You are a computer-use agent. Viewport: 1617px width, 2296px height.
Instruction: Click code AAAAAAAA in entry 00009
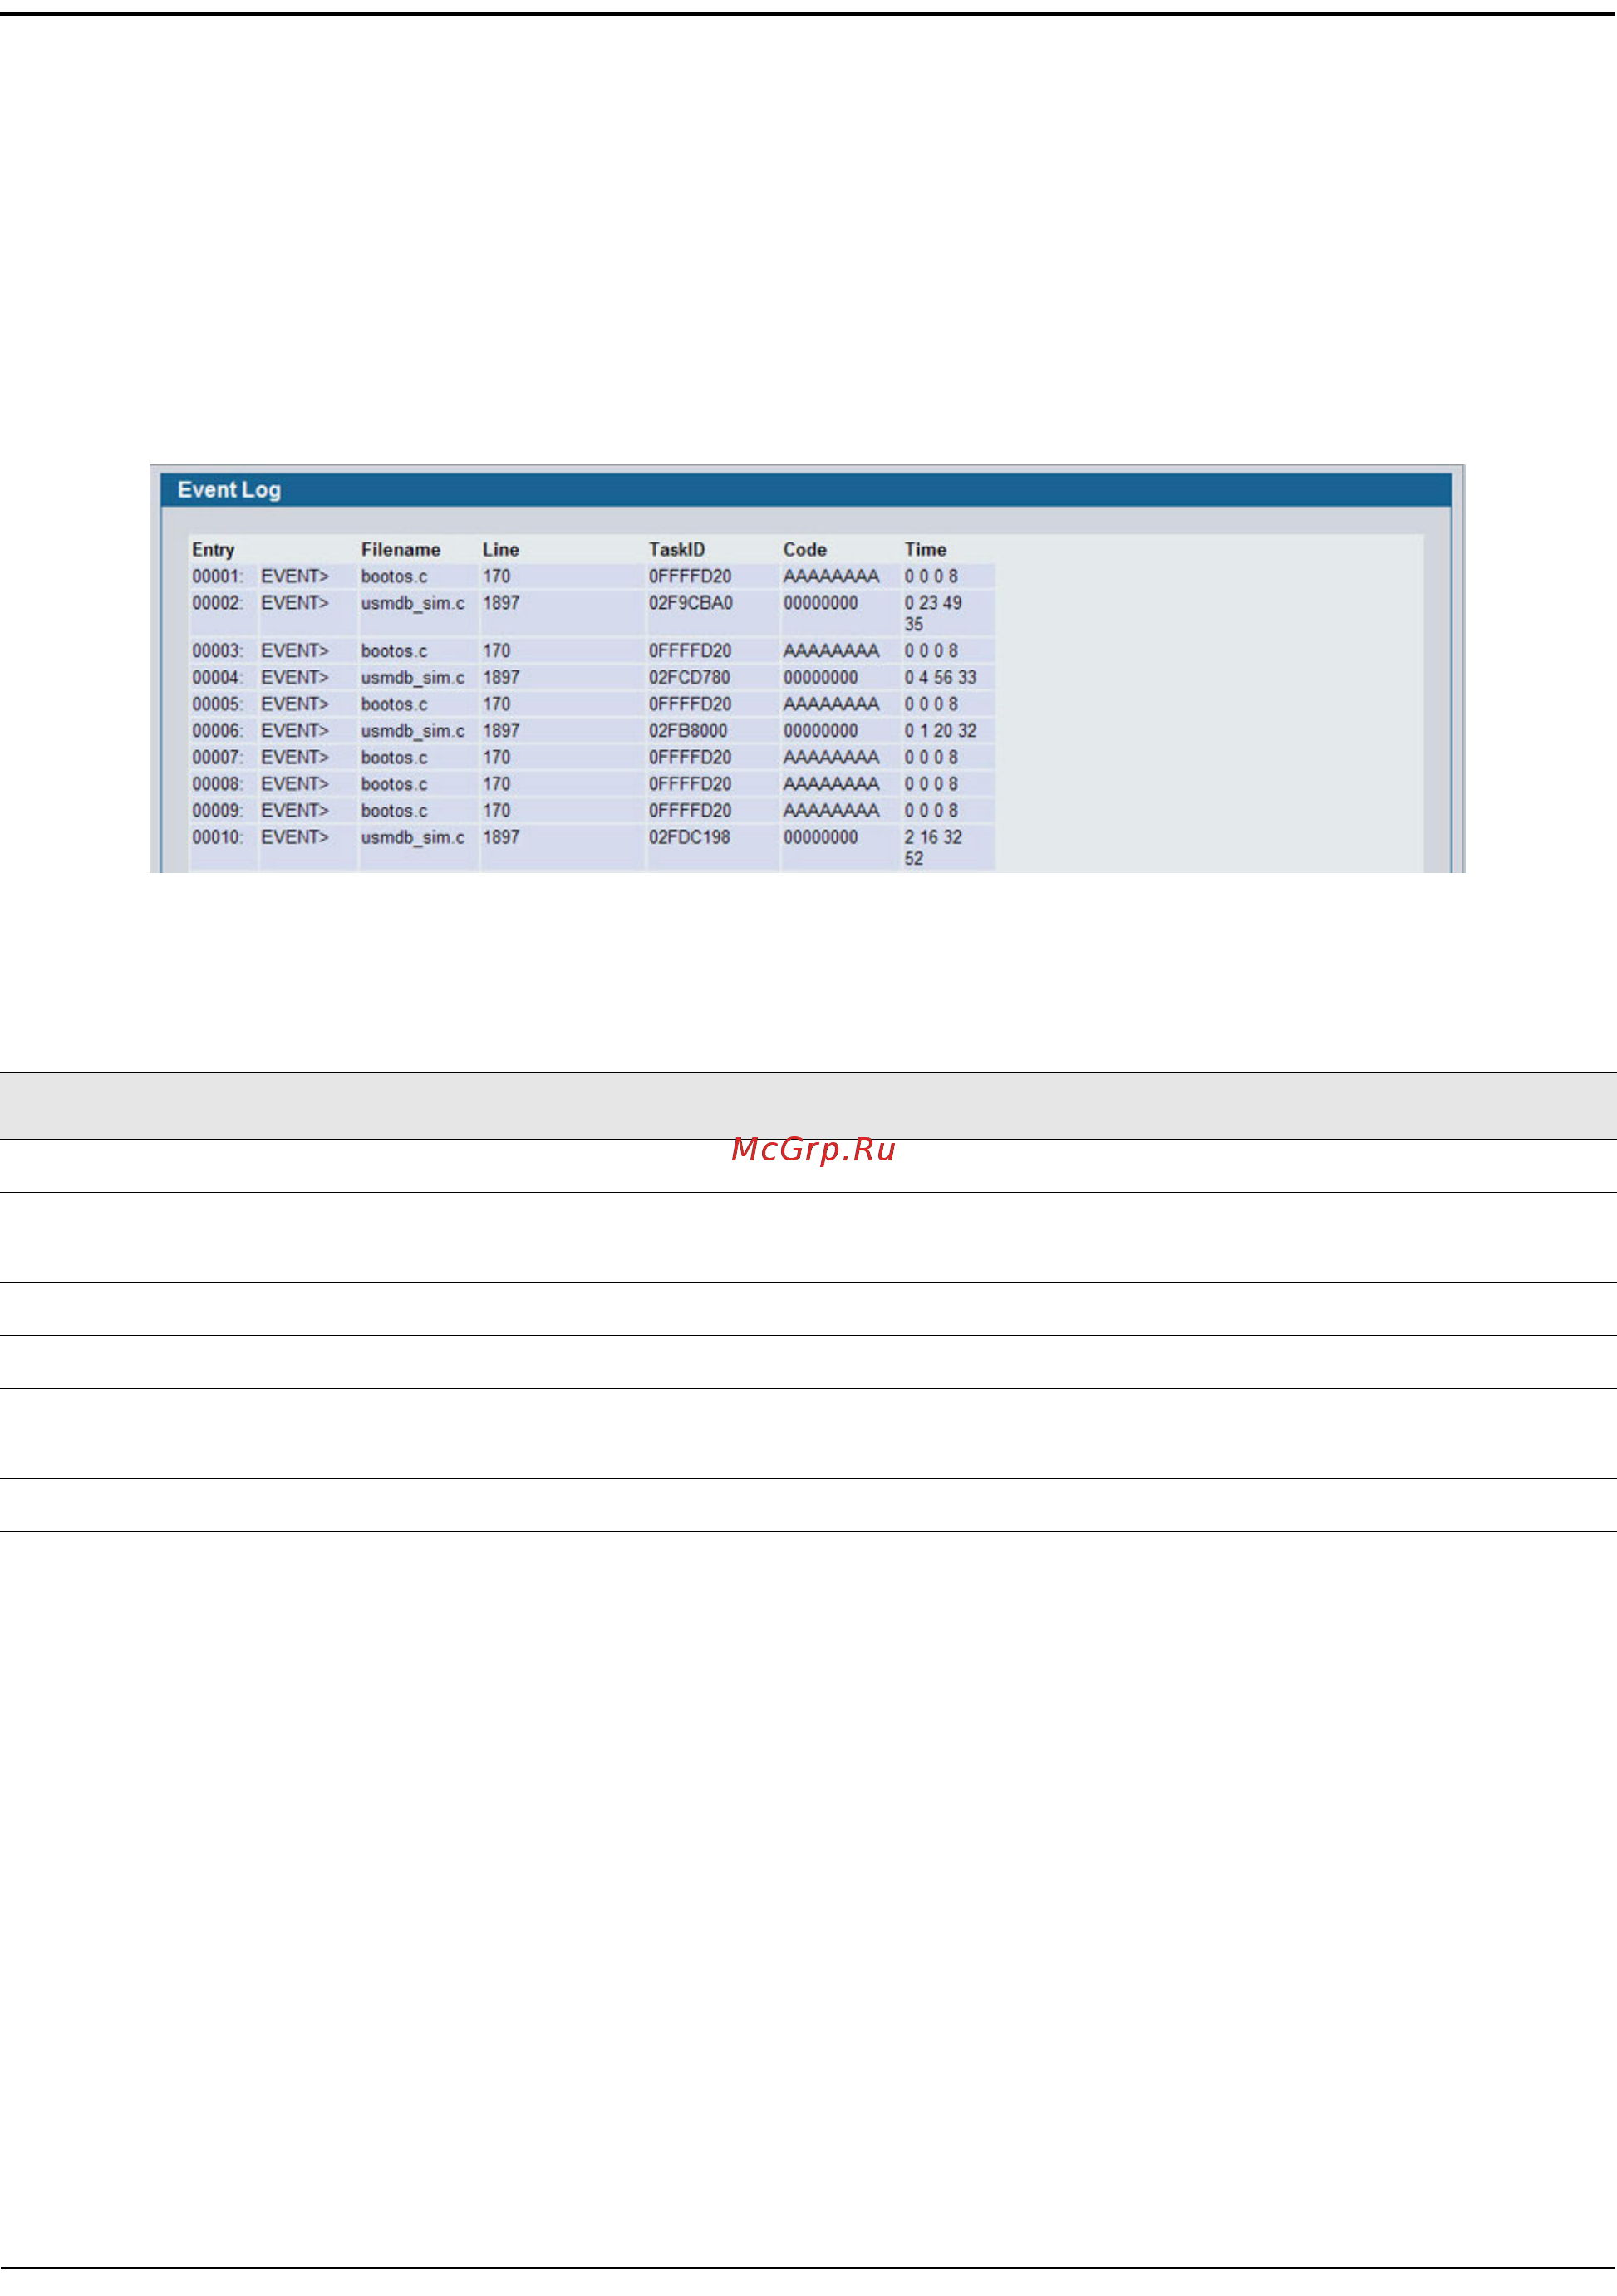click(831, 811)
